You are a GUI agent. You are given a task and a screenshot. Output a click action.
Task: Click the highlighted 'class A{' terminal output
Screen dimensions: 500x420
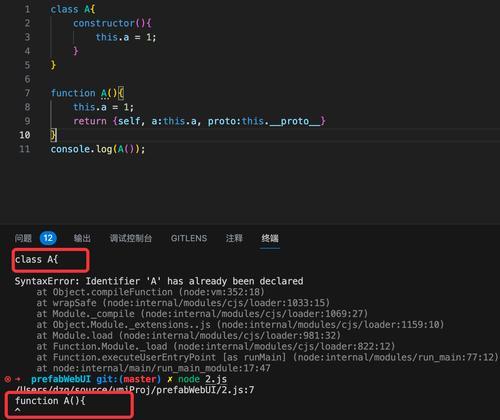click(36, 259)
